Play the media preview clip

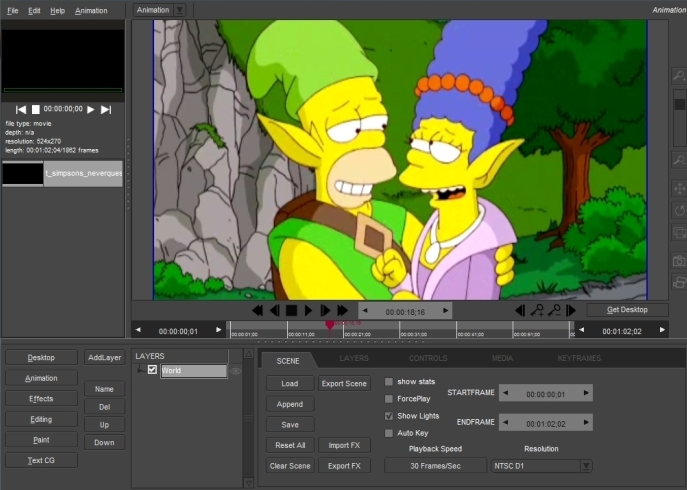(90, 109)
